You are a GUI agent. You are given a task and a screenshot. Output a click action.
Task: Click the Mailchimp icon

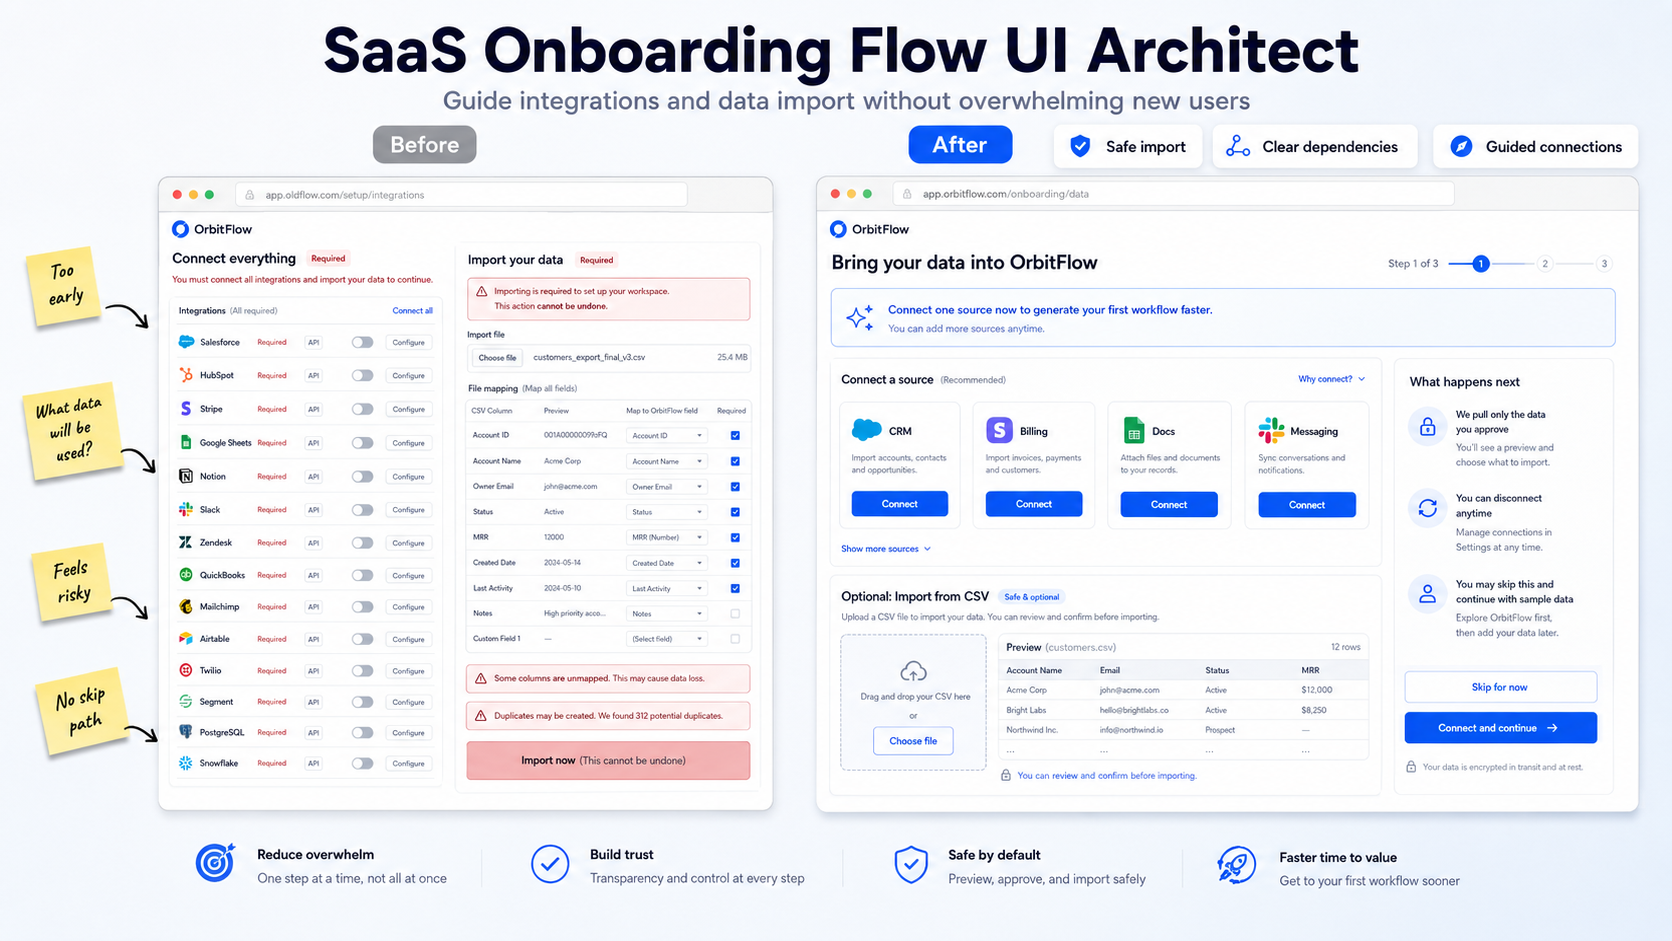(186, 606)
